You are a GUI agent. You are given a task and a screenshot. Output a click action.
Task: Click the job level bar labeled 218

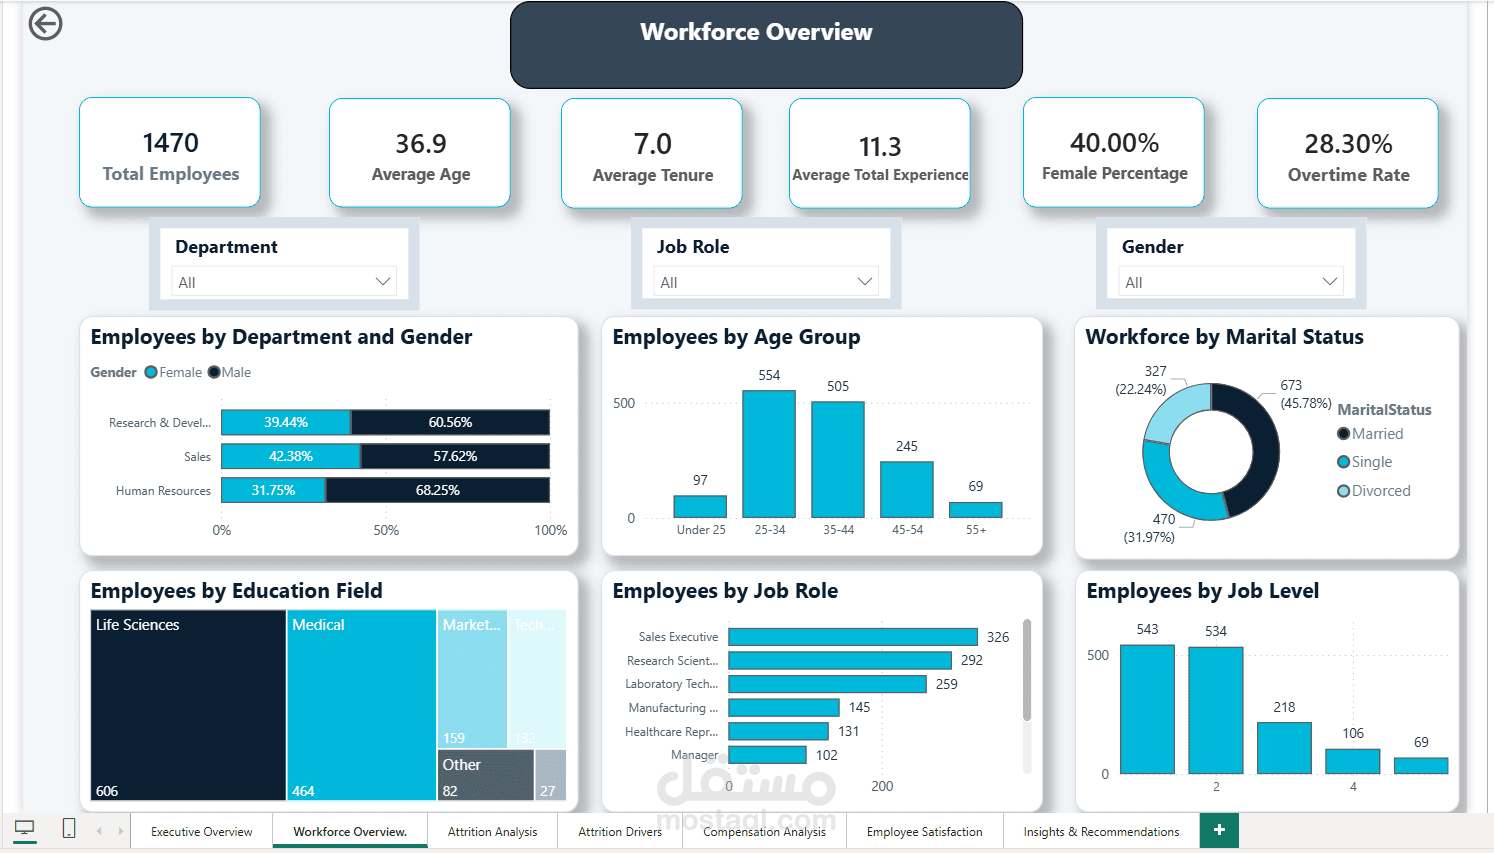coord(1284,748)
